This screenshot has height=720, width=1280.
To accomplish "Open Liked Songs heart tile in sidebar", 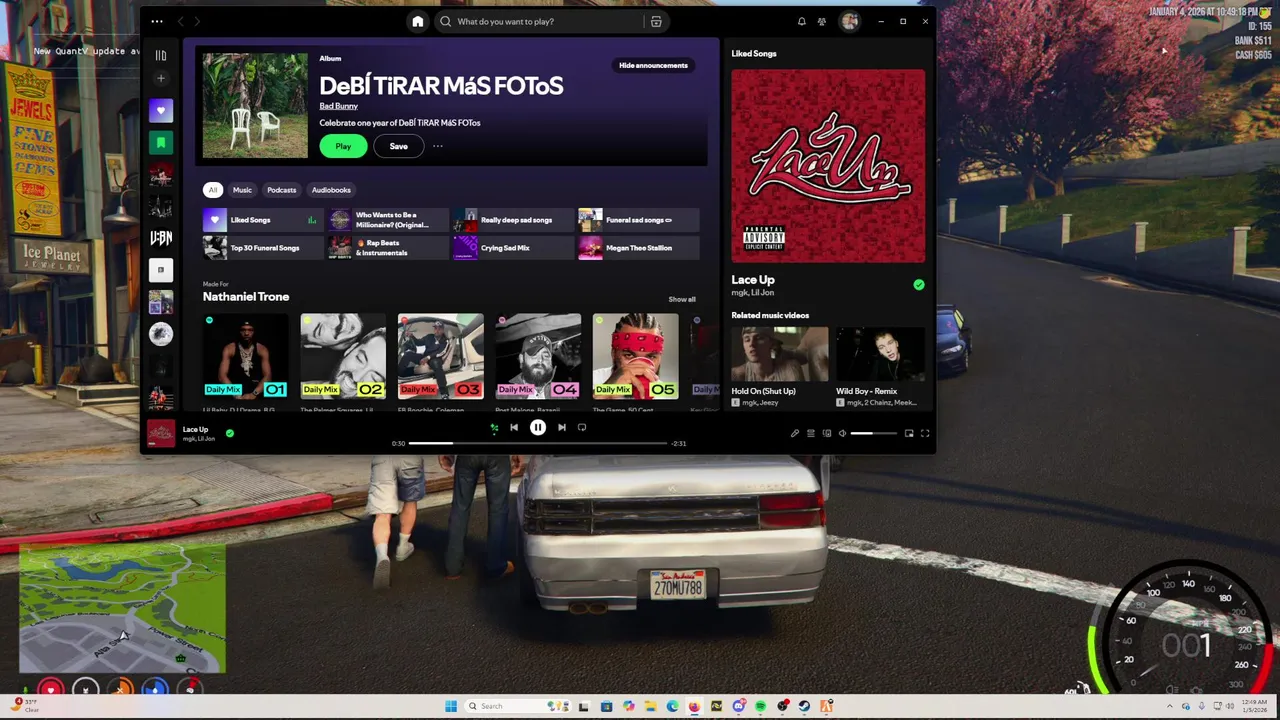I will 161,110.
